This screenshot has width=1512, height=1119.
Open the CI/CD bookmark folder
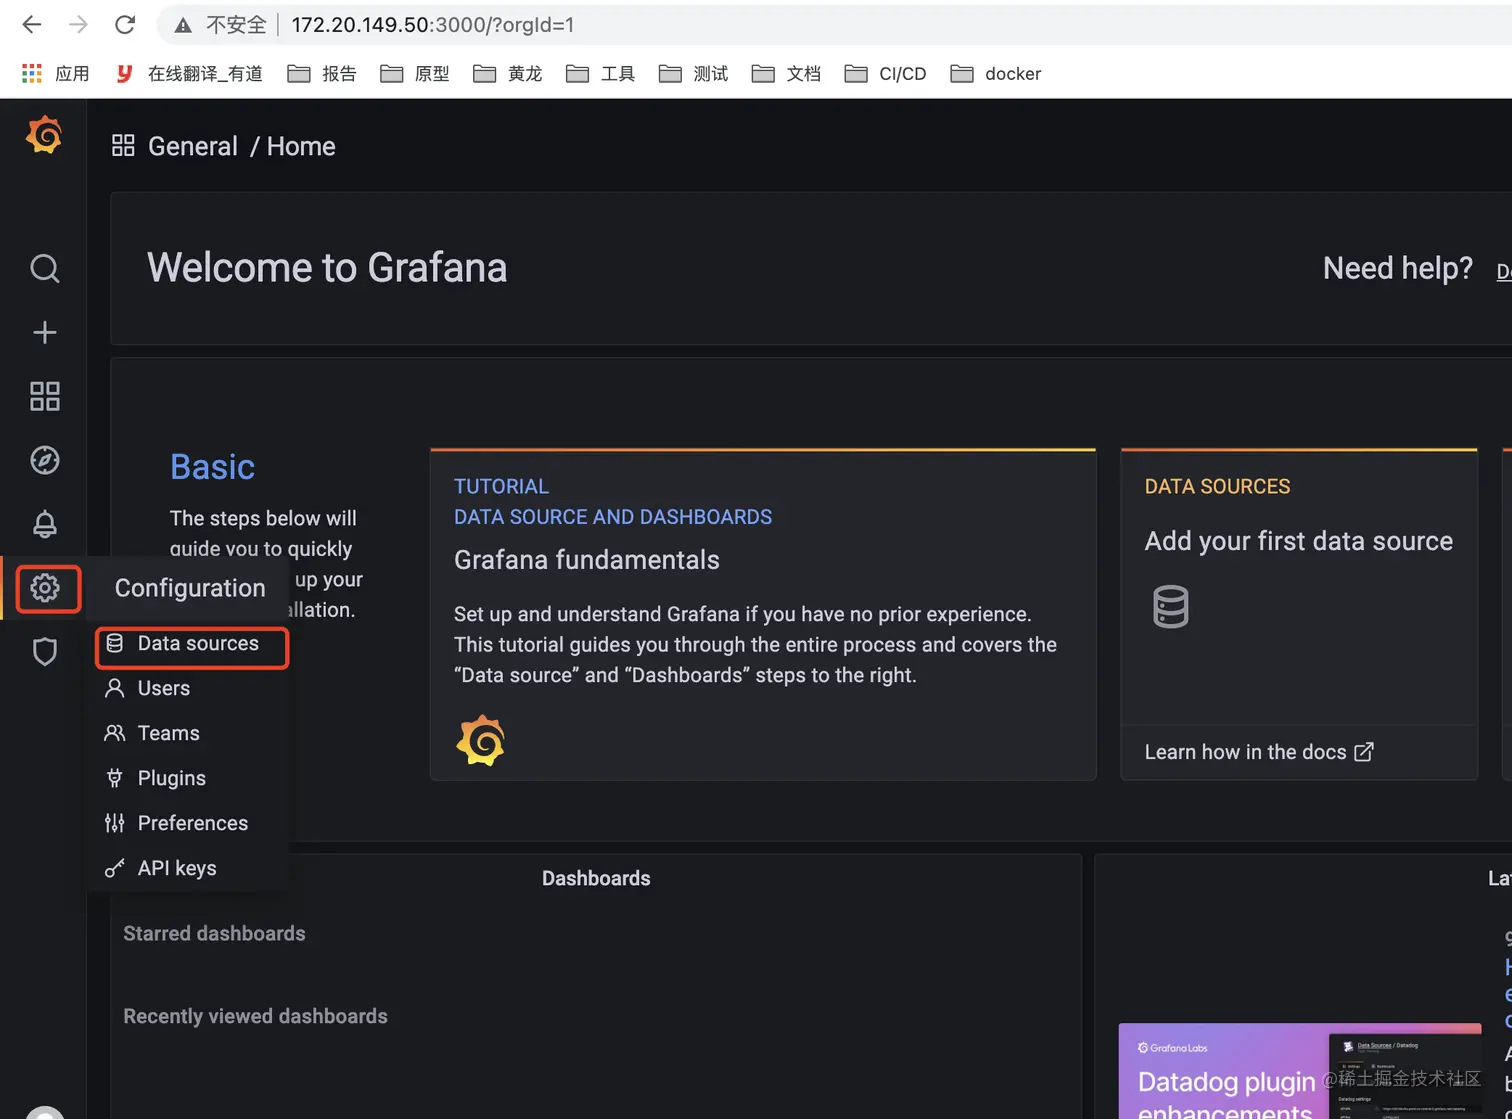885,73
